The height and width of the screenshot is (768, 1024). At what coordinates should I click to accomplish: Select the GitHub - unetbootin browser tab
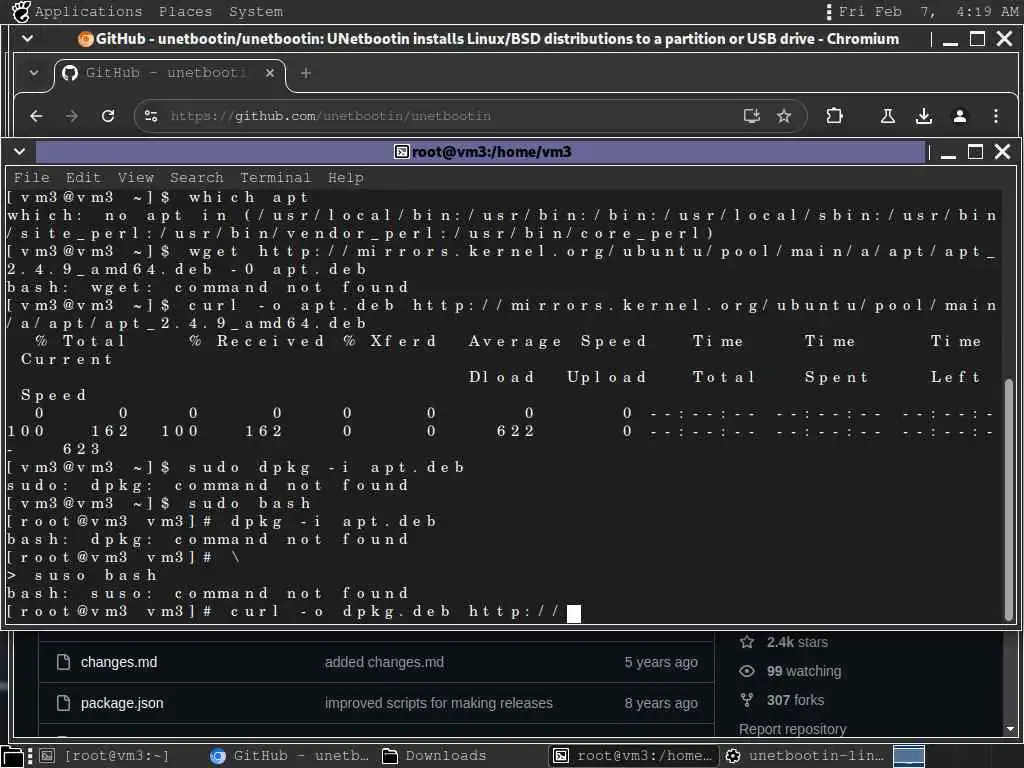point(169,73)
